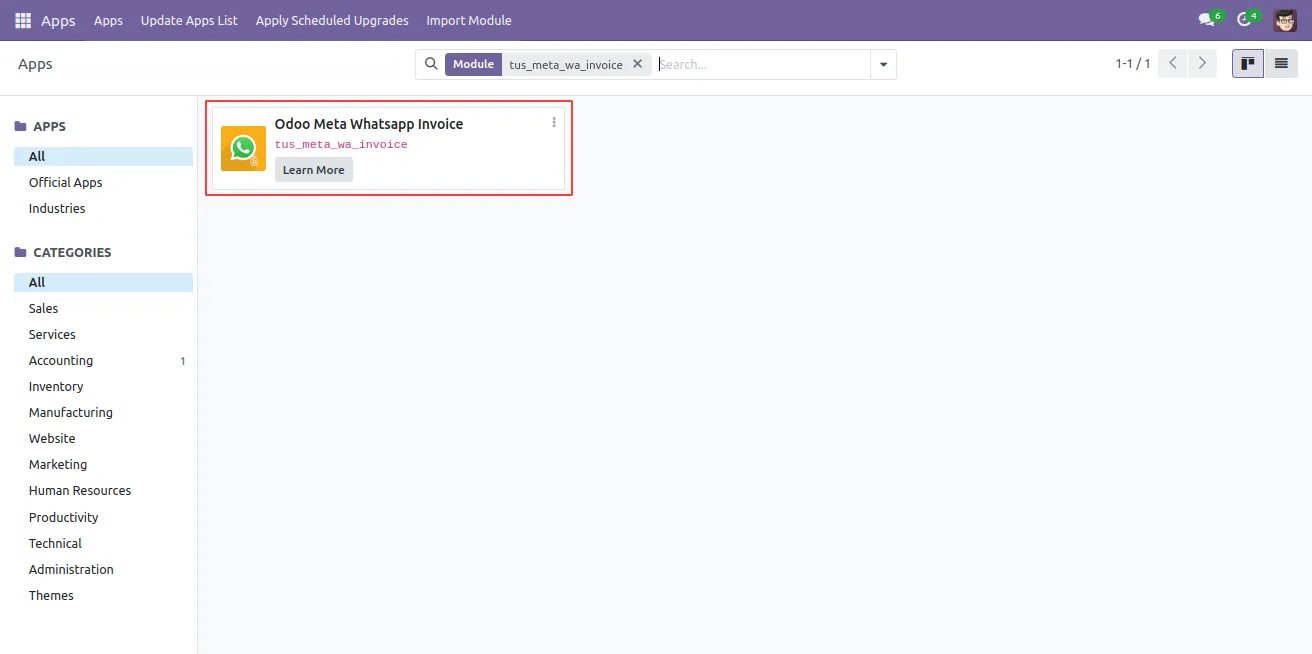Switch to Kanban view

(x=1248, y=63)
